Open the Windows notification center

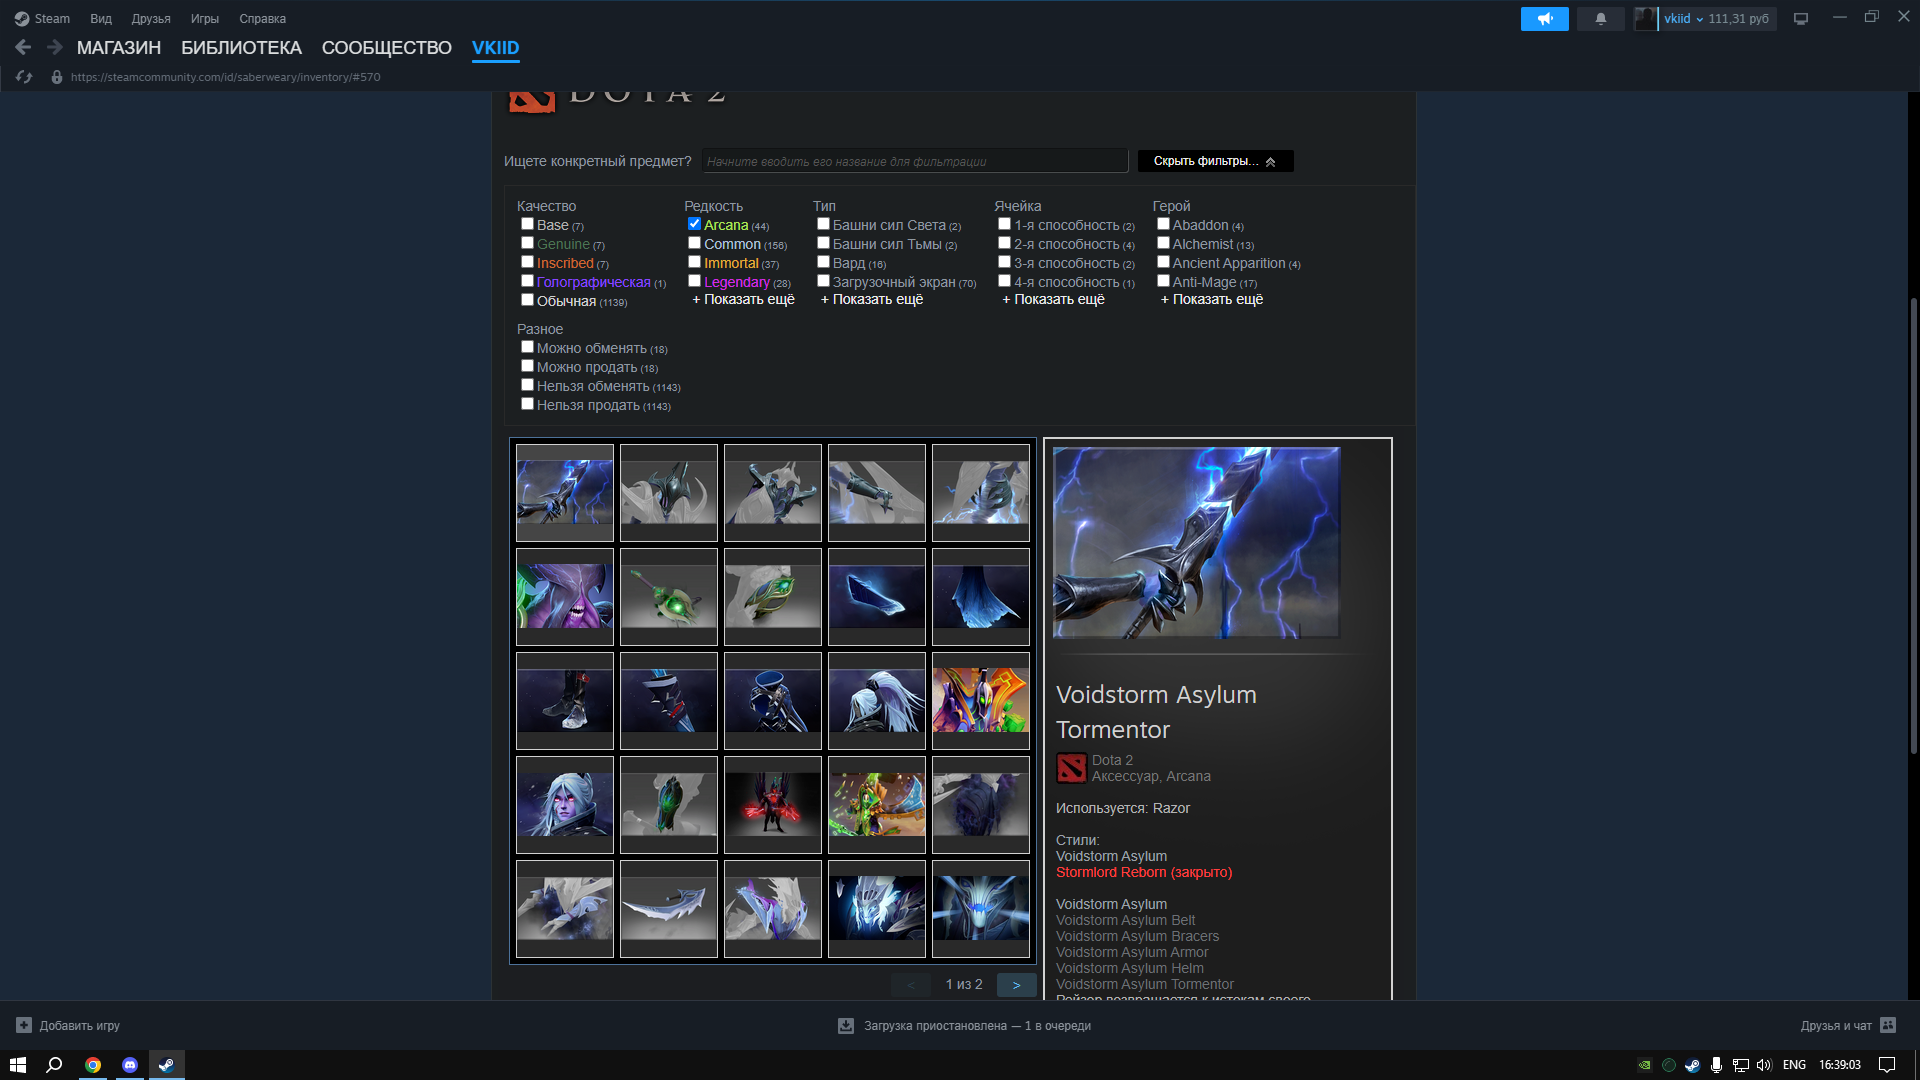[1887, 1065]
